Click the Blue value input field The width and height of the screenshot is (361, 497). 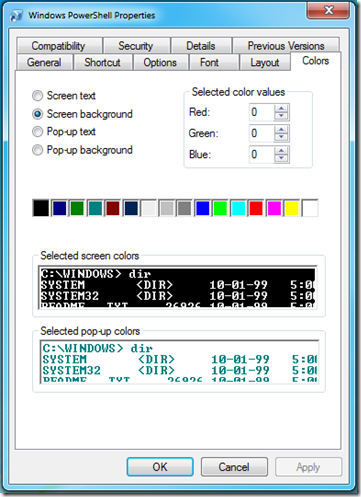pyautogui.click(x=262, y=154)
